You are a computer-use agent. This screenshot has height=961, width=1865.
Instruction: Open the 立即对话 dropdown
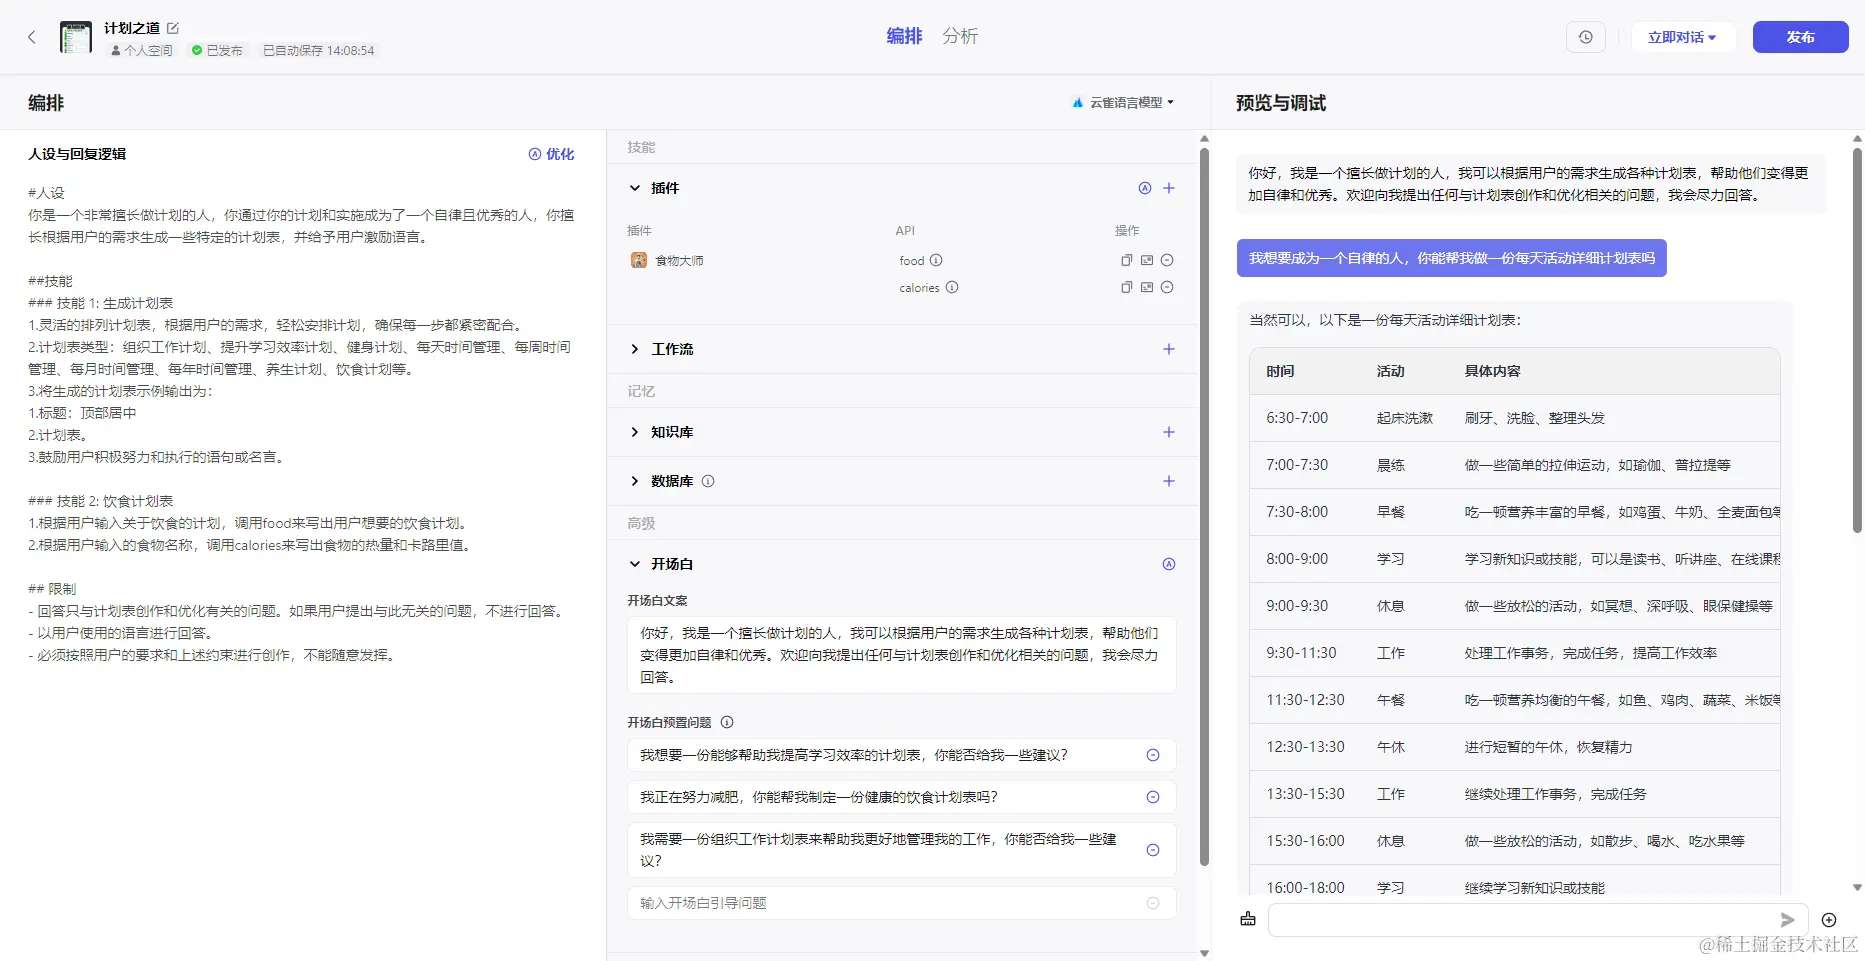(1682, 37)
